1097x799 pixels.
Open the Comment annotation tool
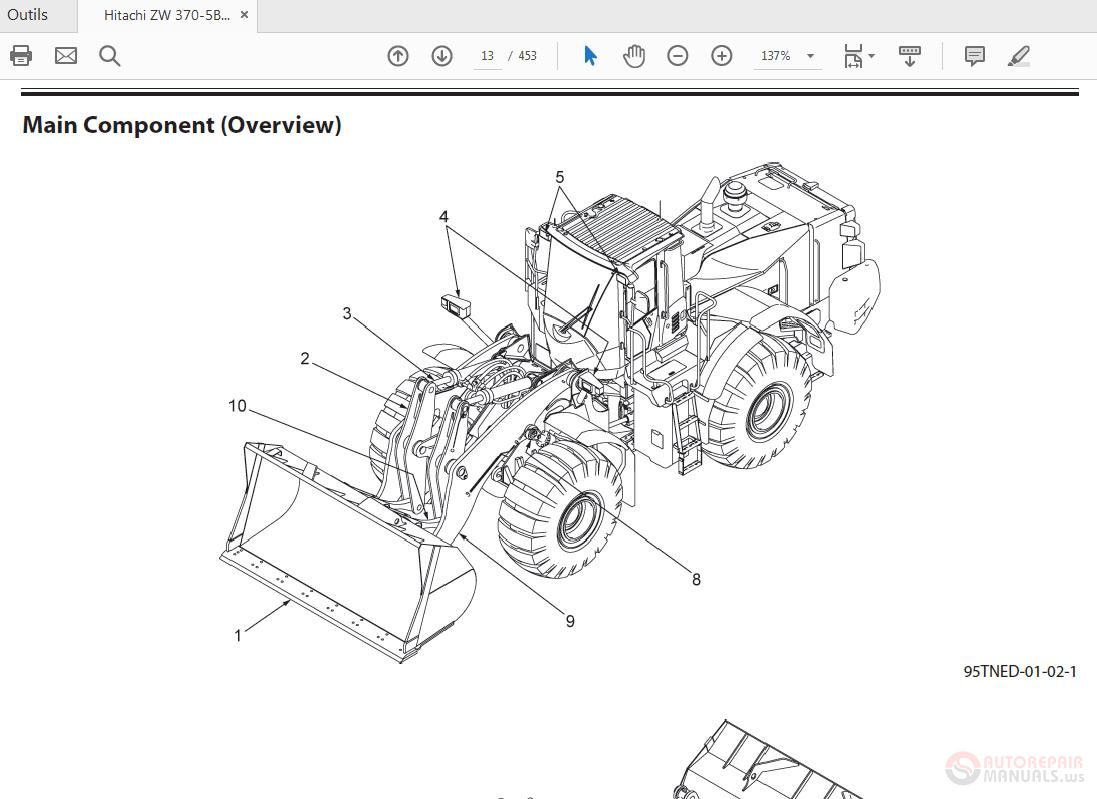(973, 56)
